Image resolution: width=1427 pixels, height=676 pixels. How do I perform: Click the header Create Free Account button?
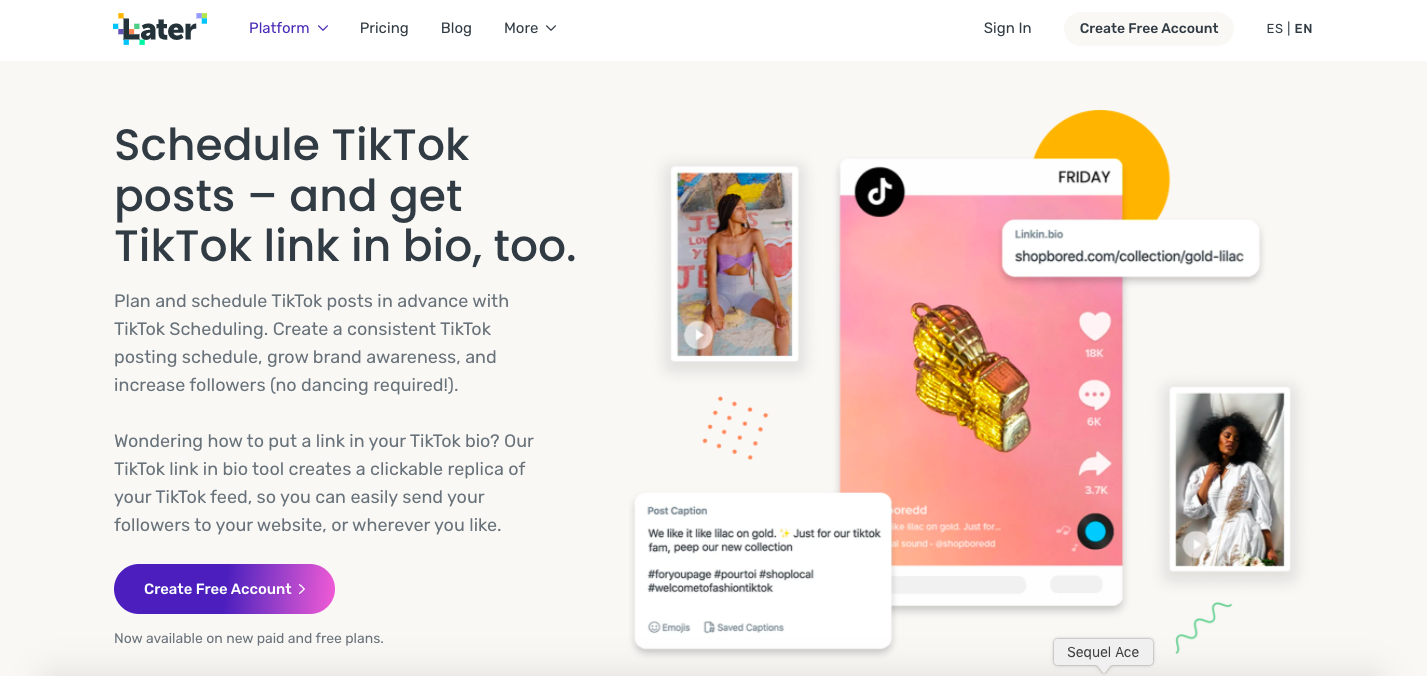pos(1149,28)
